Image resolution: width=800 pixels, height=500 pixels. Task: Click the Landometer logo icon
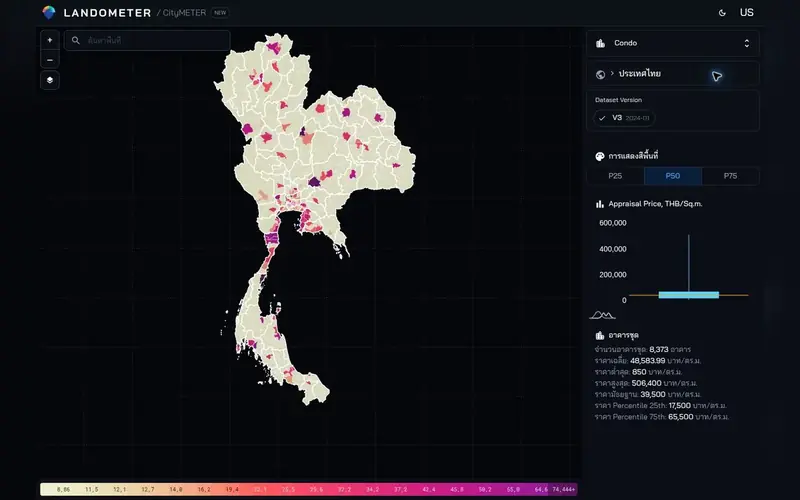pos(49,12)
